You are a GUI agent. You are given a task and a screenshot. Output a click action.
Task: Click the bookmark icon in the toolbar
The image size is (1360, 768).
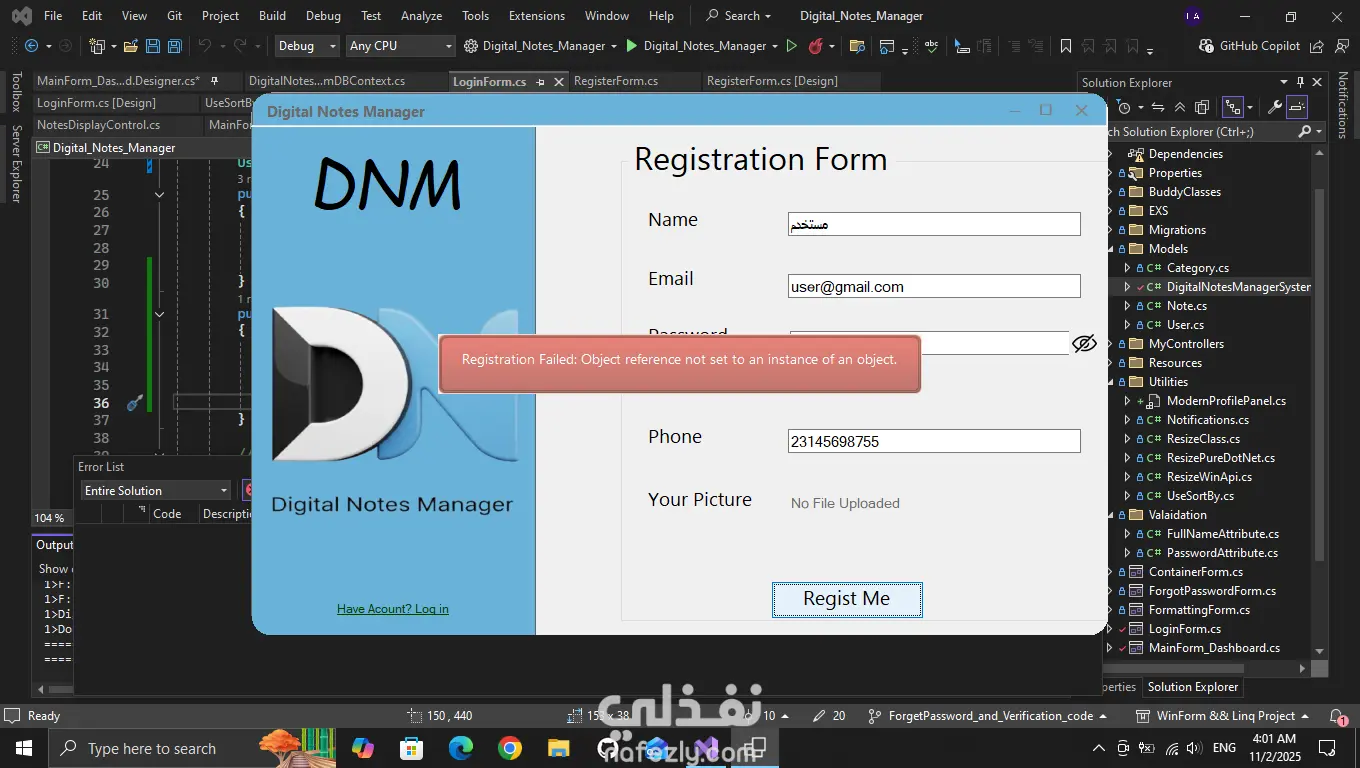click(x=1066, y=46)
